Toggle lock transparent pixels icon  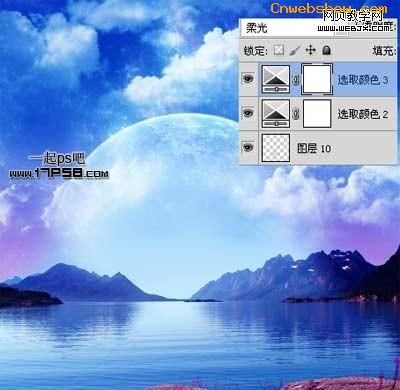279,50
